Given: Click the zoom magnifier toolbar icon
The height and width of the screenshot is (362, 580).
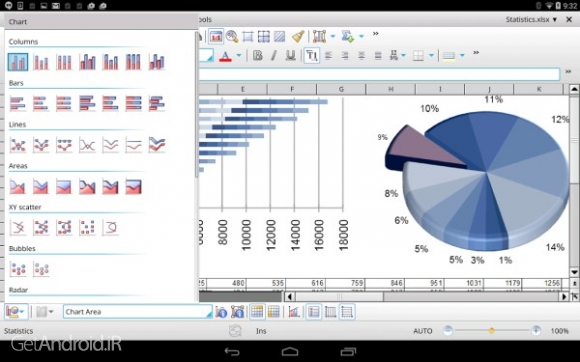Looking at the screenshot, I should point(232,36).
